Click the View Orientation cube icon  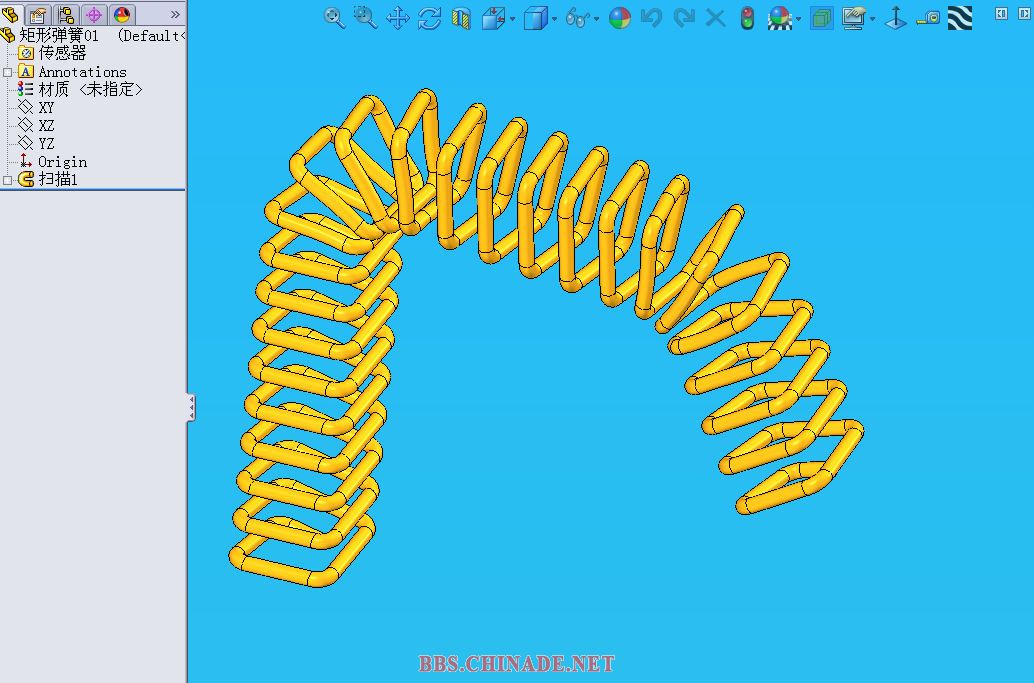click(493, 18)
